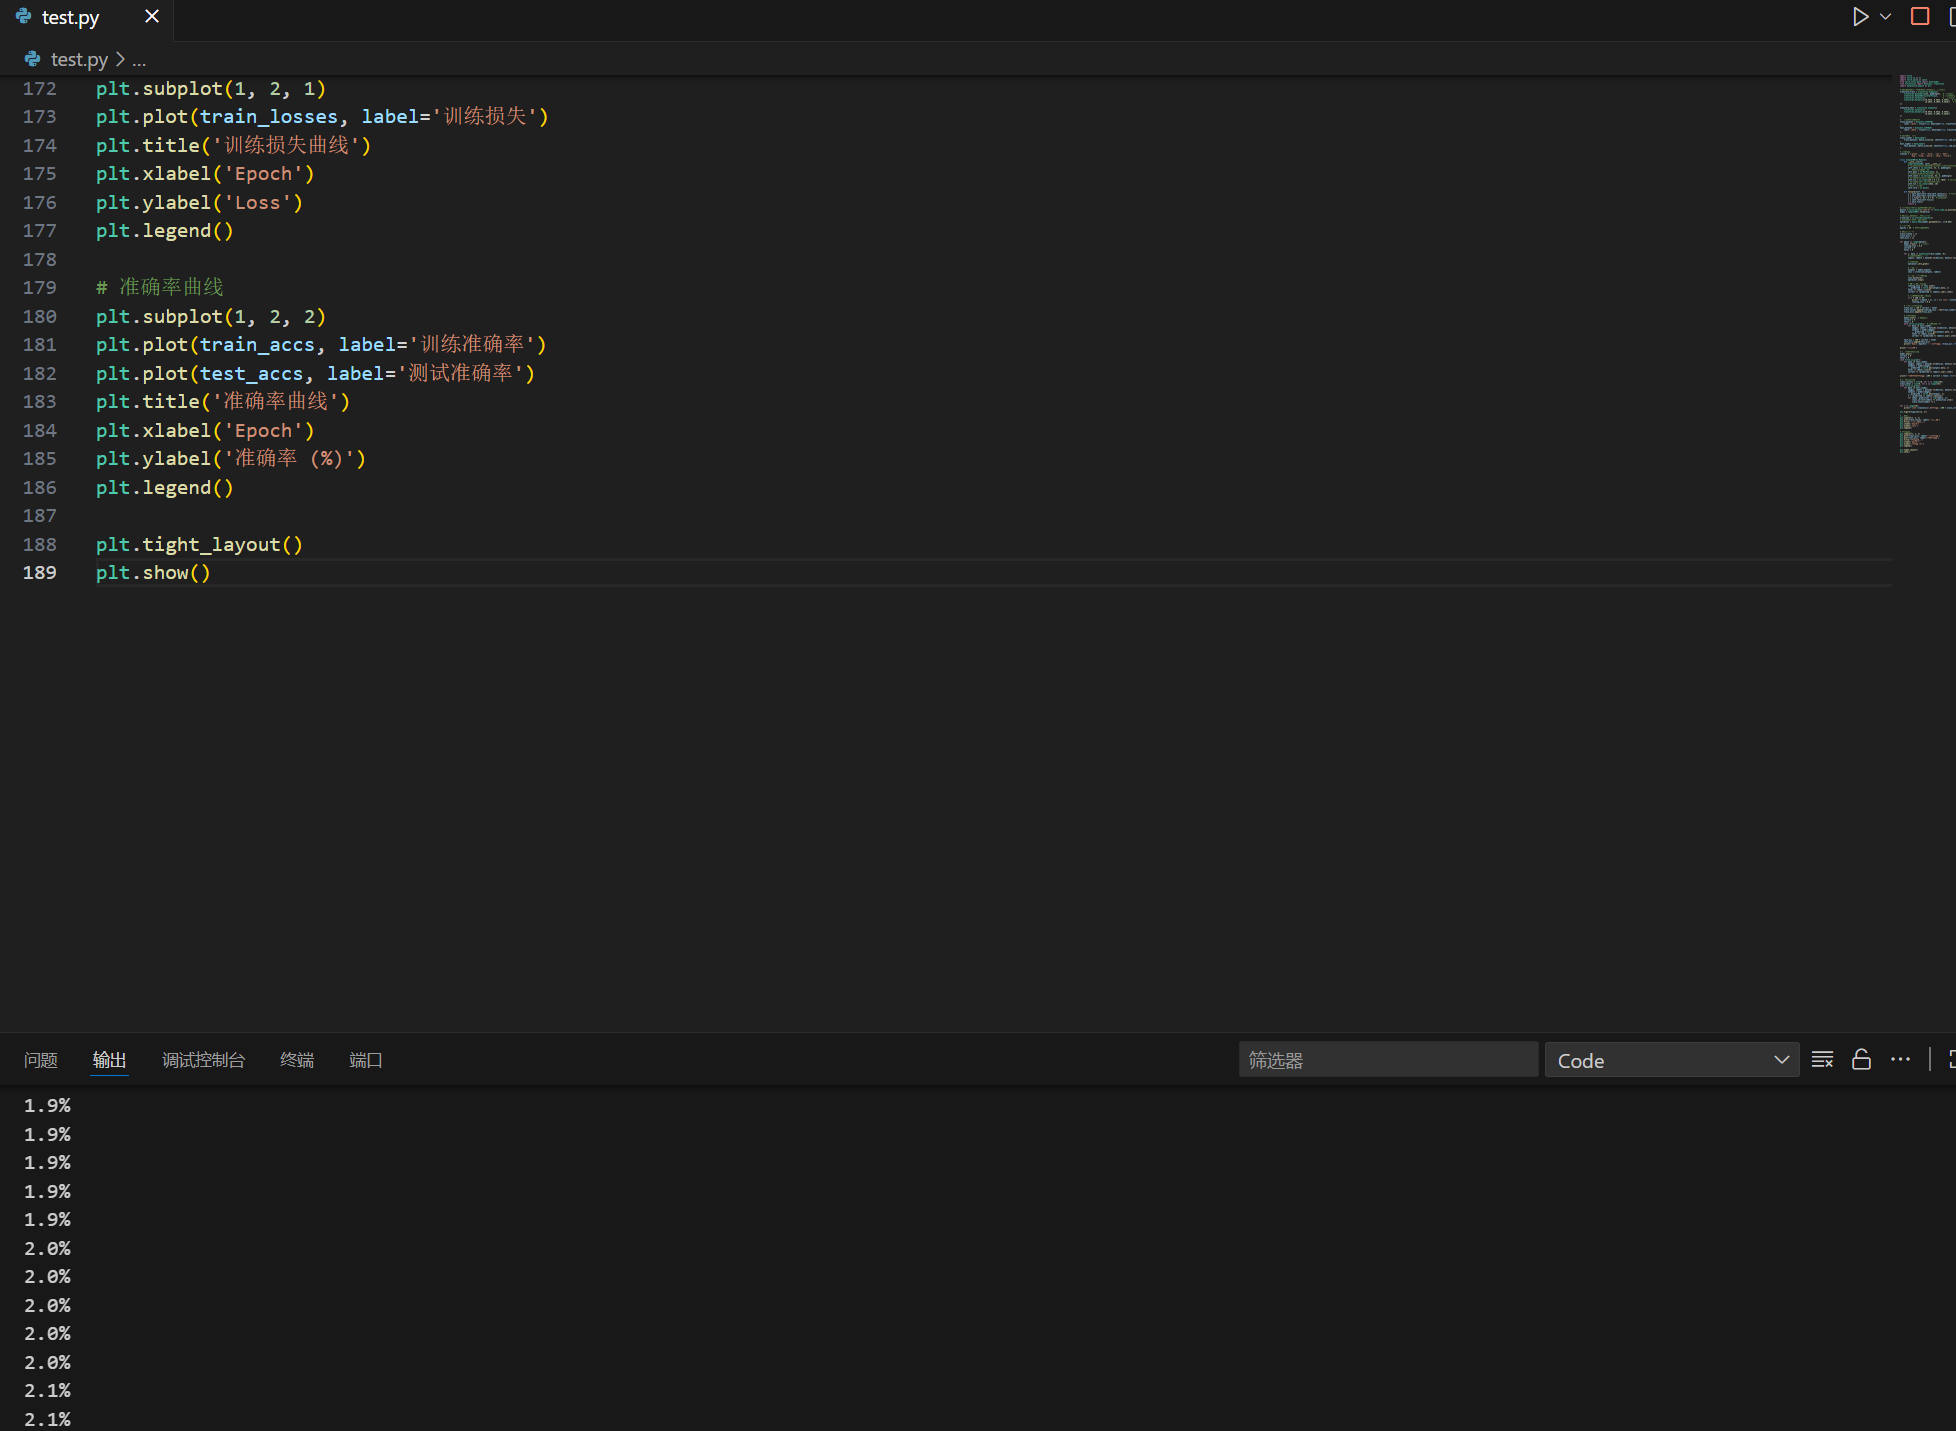Image resolution: width=1956 pixels, height=1431 pixels.
Task: Run the Python file with play icon
Action: (1859, 17)
